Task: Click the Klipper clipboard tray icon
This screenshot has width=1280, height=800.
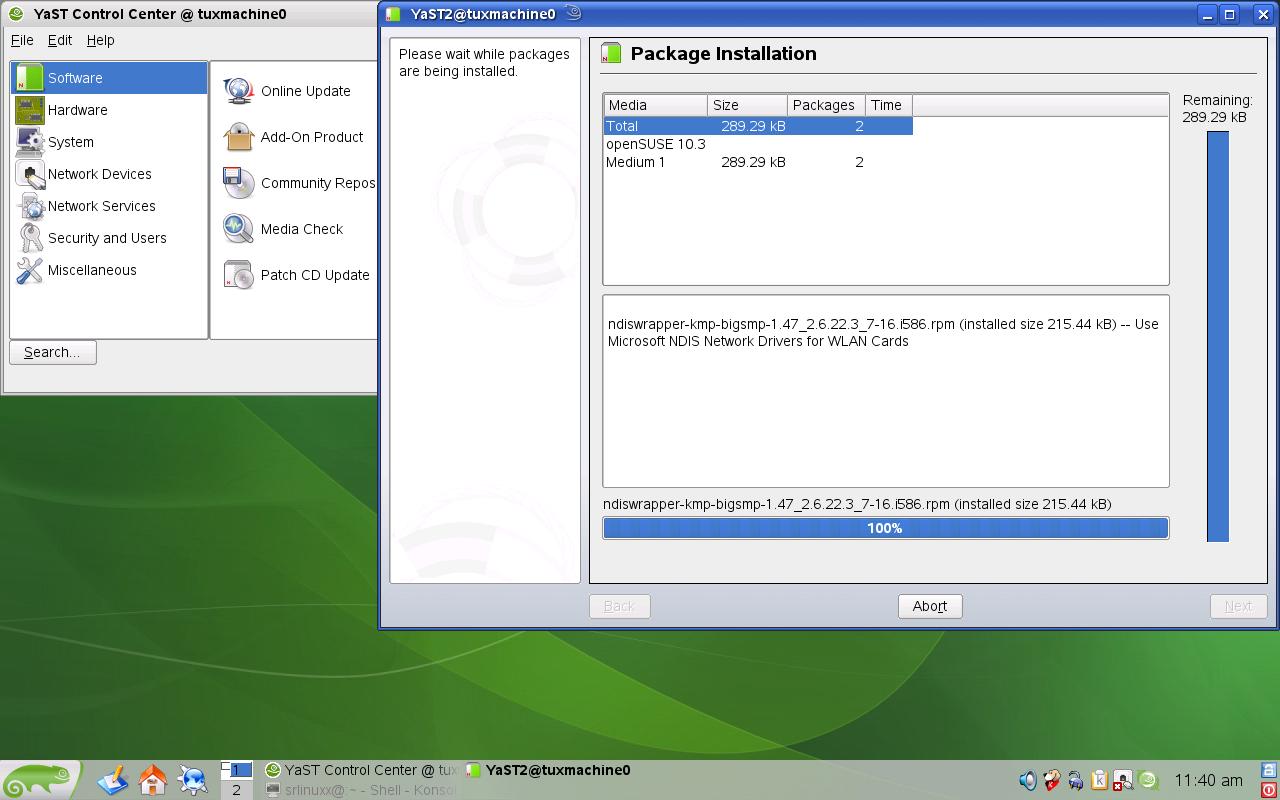Action: [x=1099, y=780]
